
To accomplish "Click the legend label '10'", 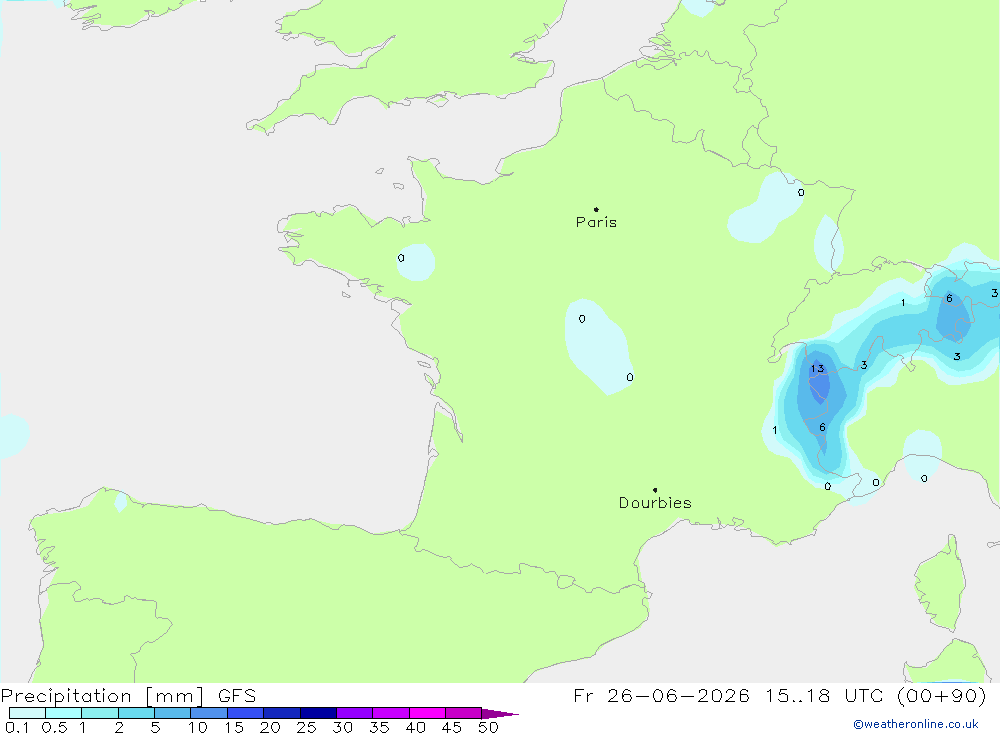I will [x=198, y=727].
